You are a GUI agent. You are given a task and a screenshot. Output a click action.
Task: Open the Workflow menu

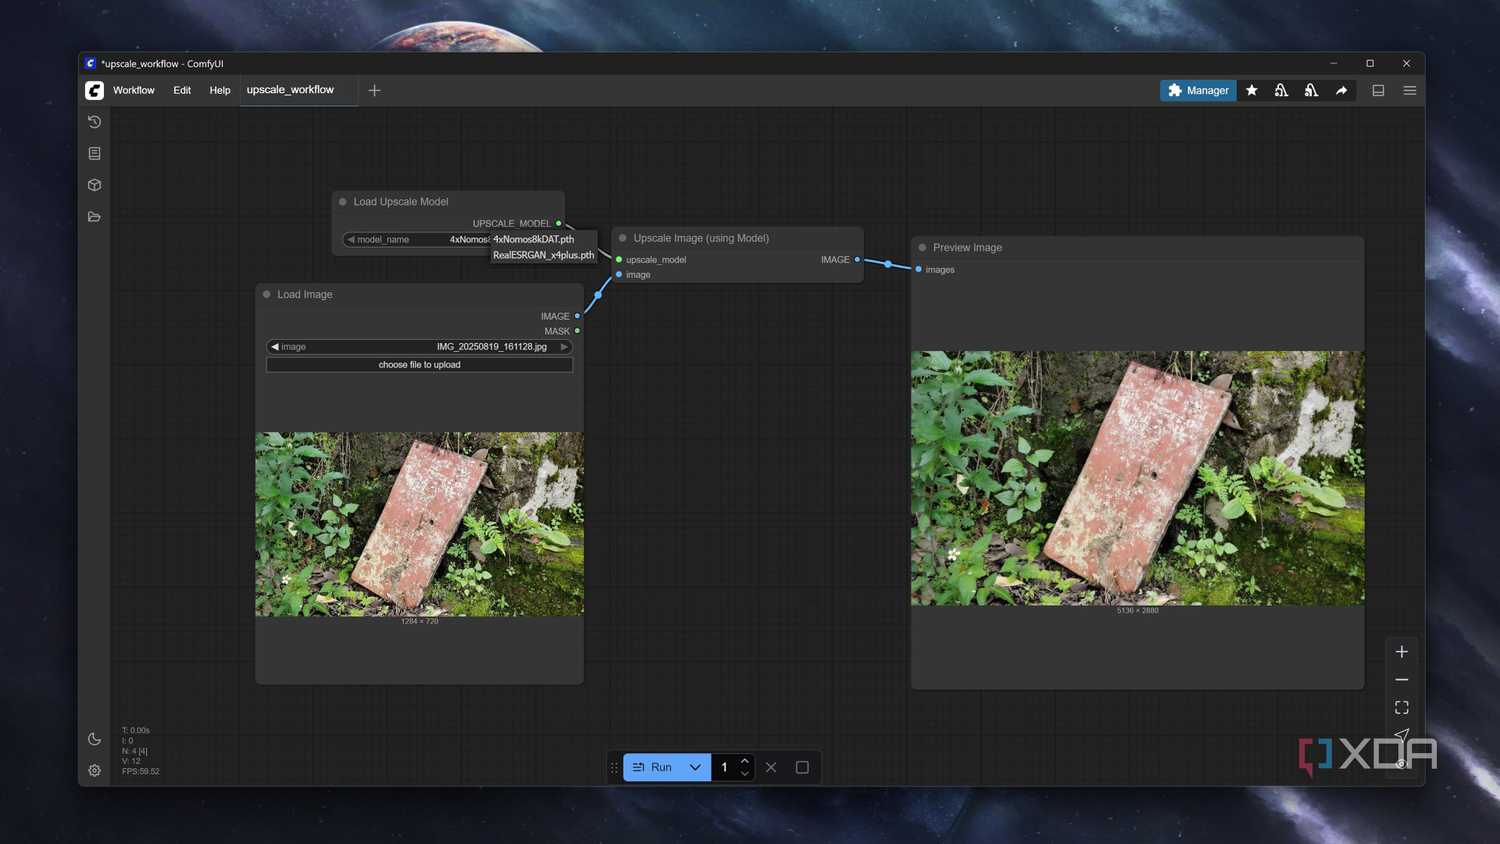[x=134, y=90]
